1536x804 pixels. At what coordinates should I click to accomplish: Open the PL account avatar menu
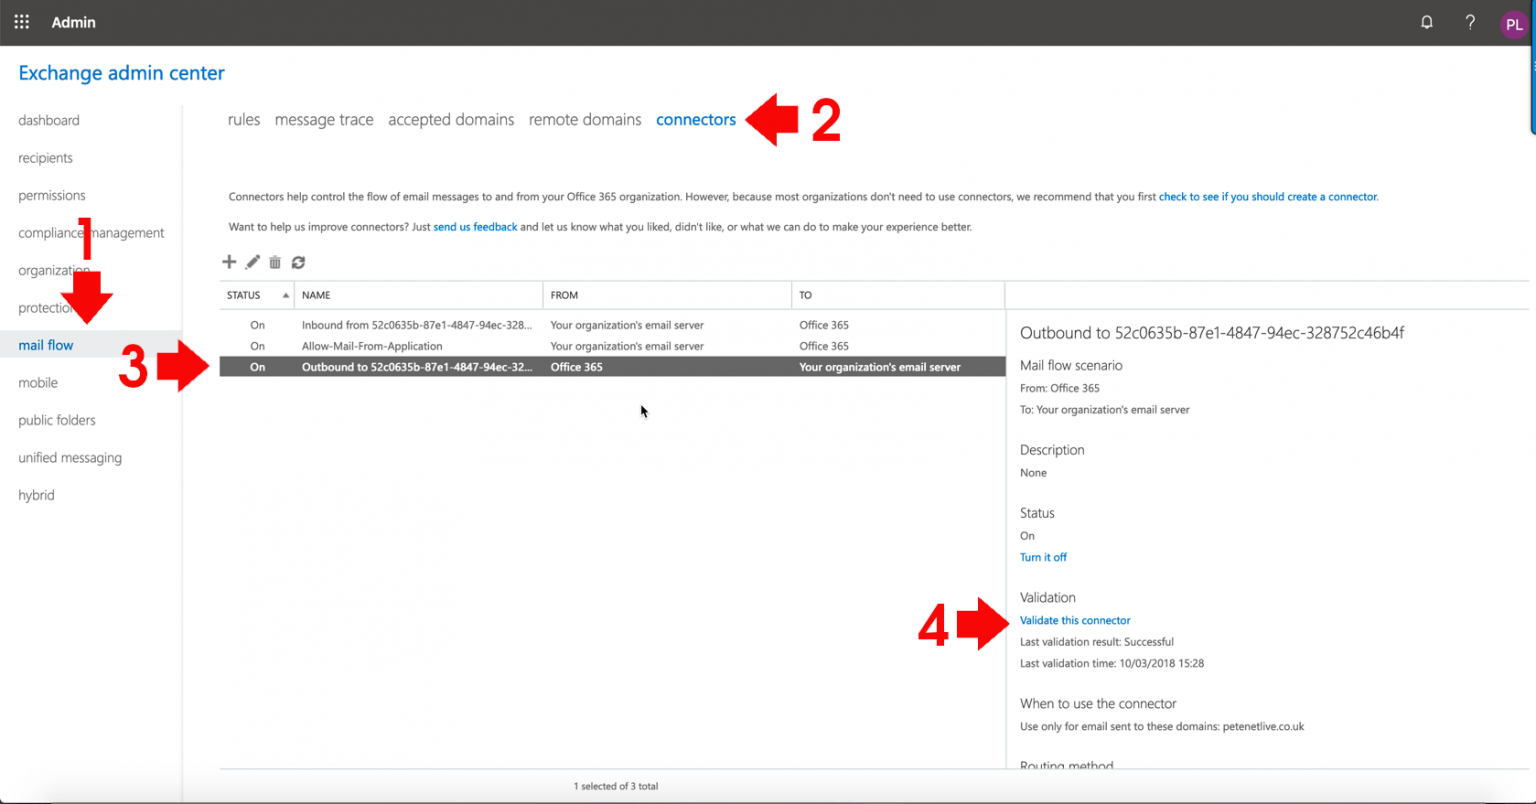pos(1513,24)
